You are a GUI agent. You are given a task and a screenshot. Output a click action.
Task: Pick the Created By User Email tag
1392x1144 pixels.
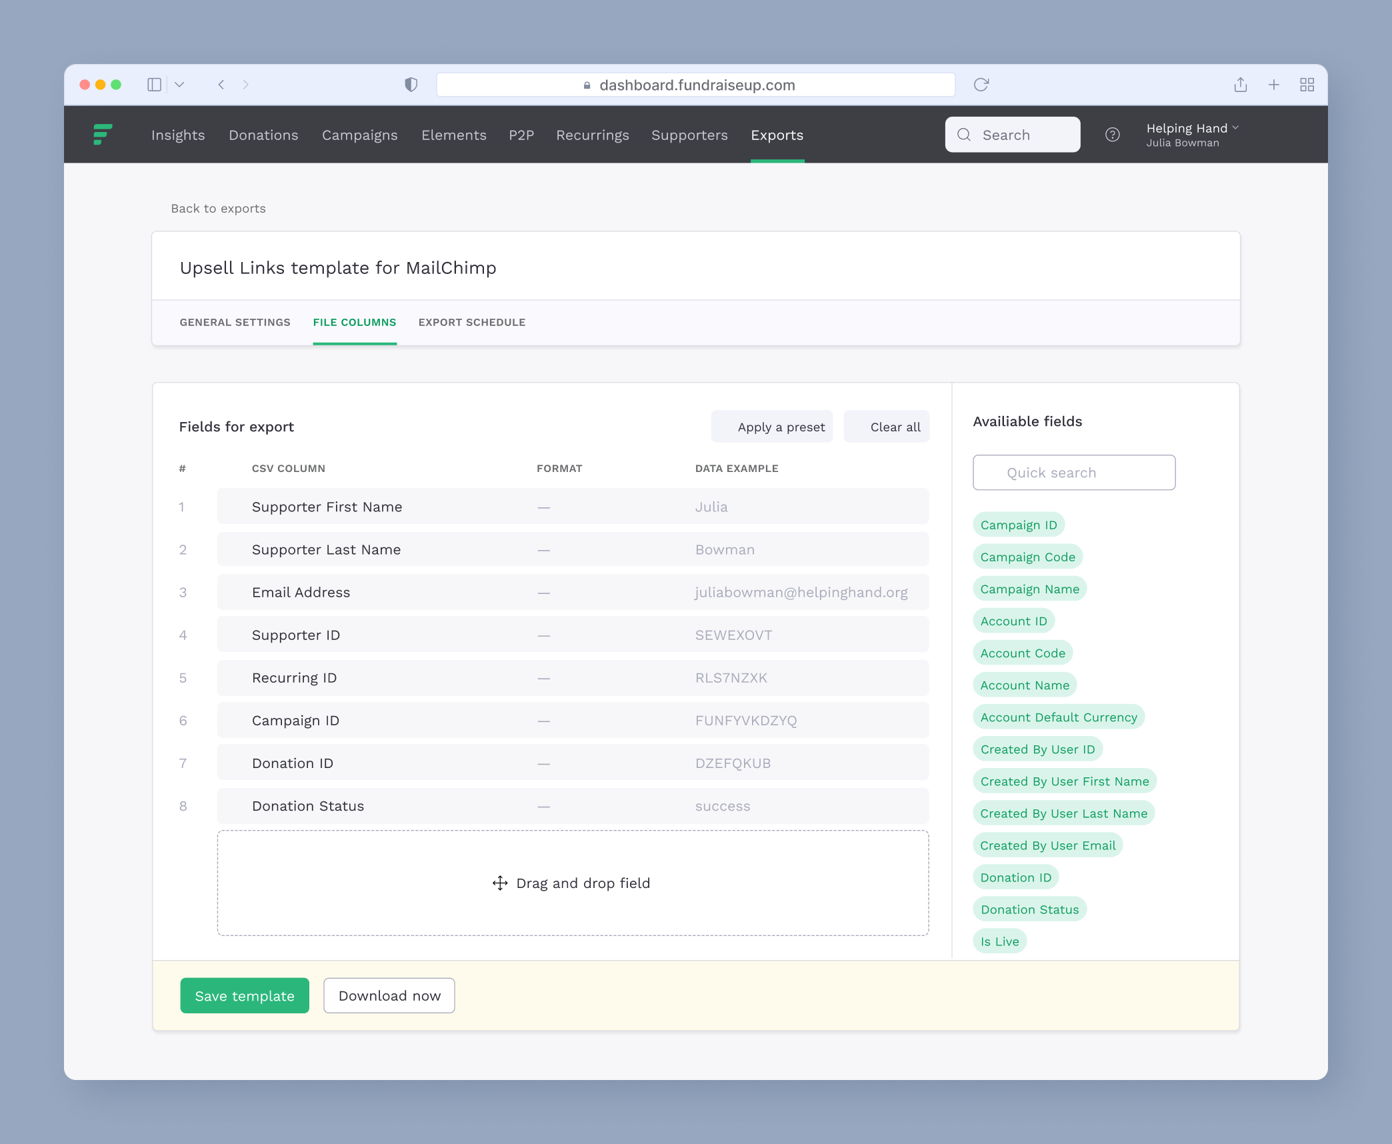pos(1048,845)
